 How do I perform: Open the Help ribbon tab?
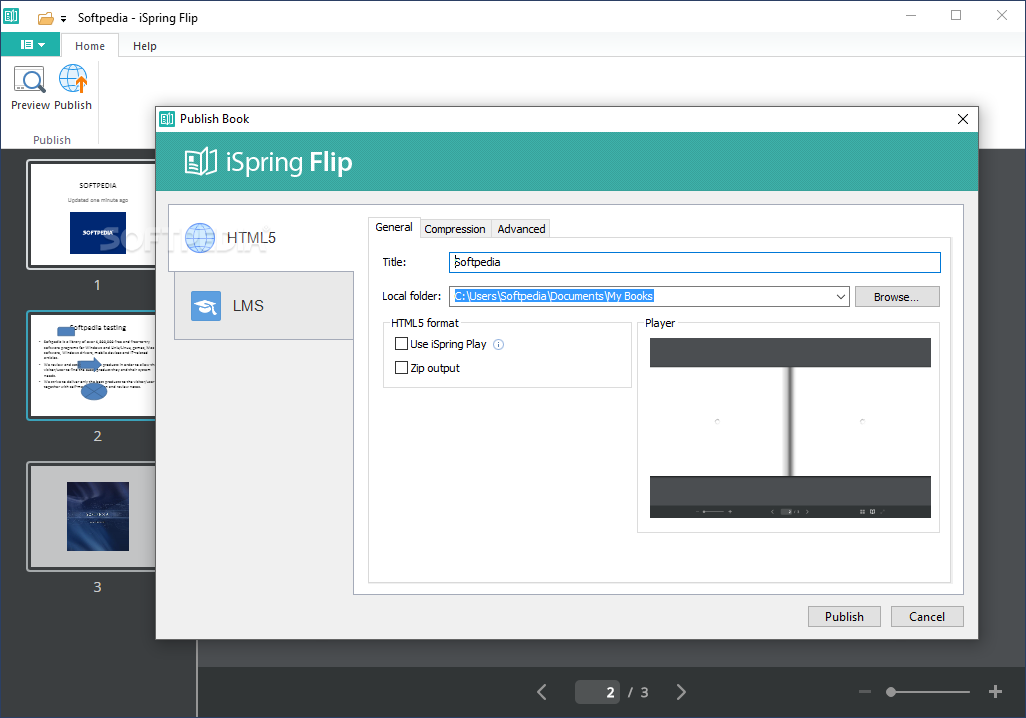tap(145, 46)
